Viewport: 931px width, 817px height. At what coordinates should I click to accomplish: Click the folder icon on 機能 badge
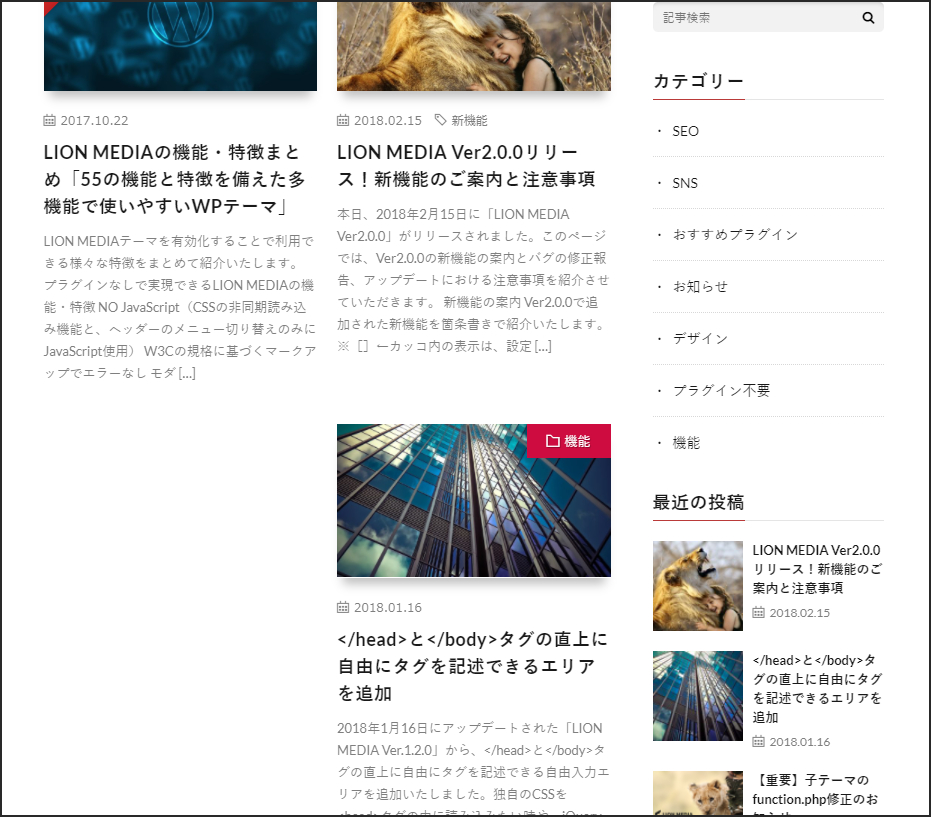coord(552,441)
